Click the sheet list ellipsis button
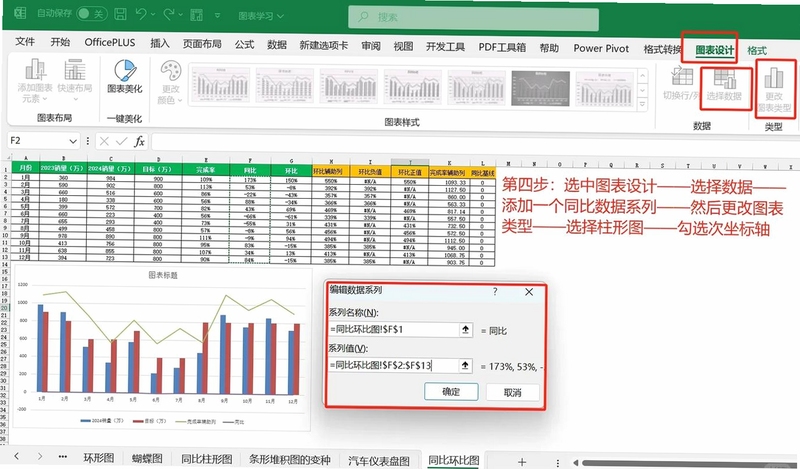This screenshot has height=469, width=800. click(63, 457)
